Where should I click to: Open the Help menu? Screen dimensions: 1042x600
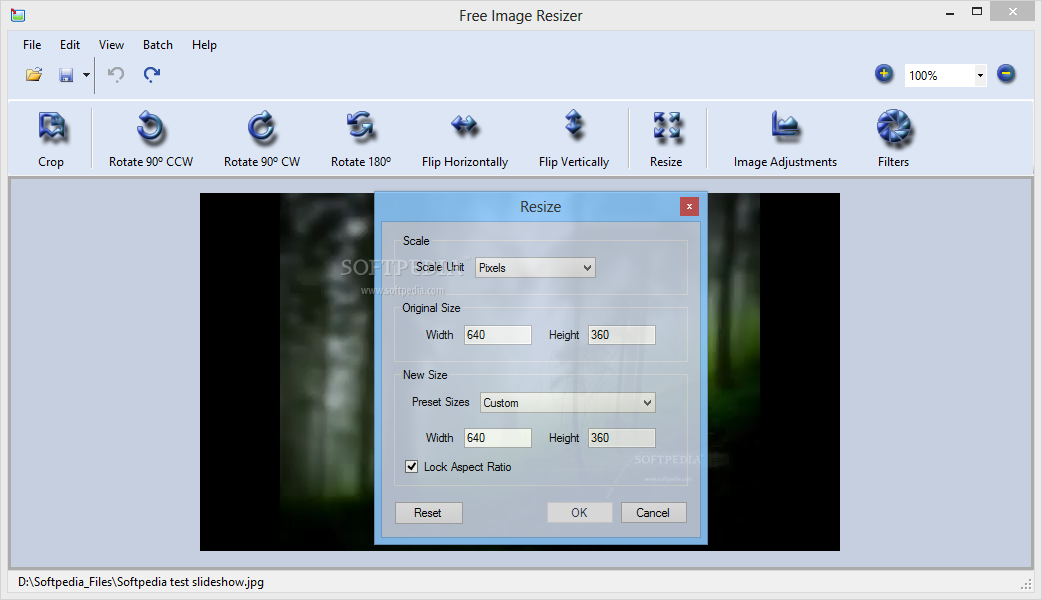204,45
